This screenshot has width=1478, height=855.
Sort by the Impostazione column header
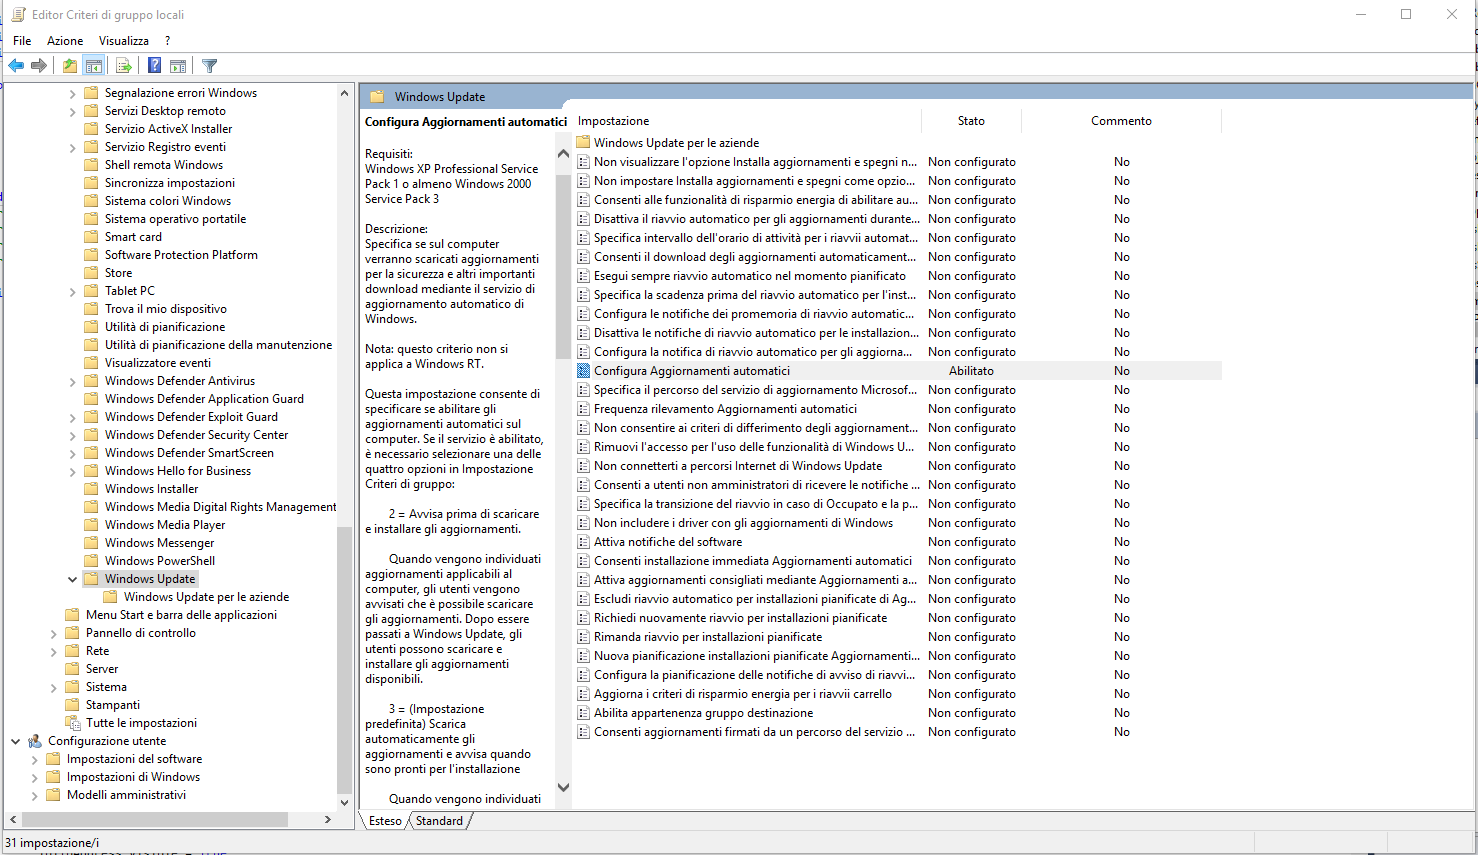pos(613,121)
